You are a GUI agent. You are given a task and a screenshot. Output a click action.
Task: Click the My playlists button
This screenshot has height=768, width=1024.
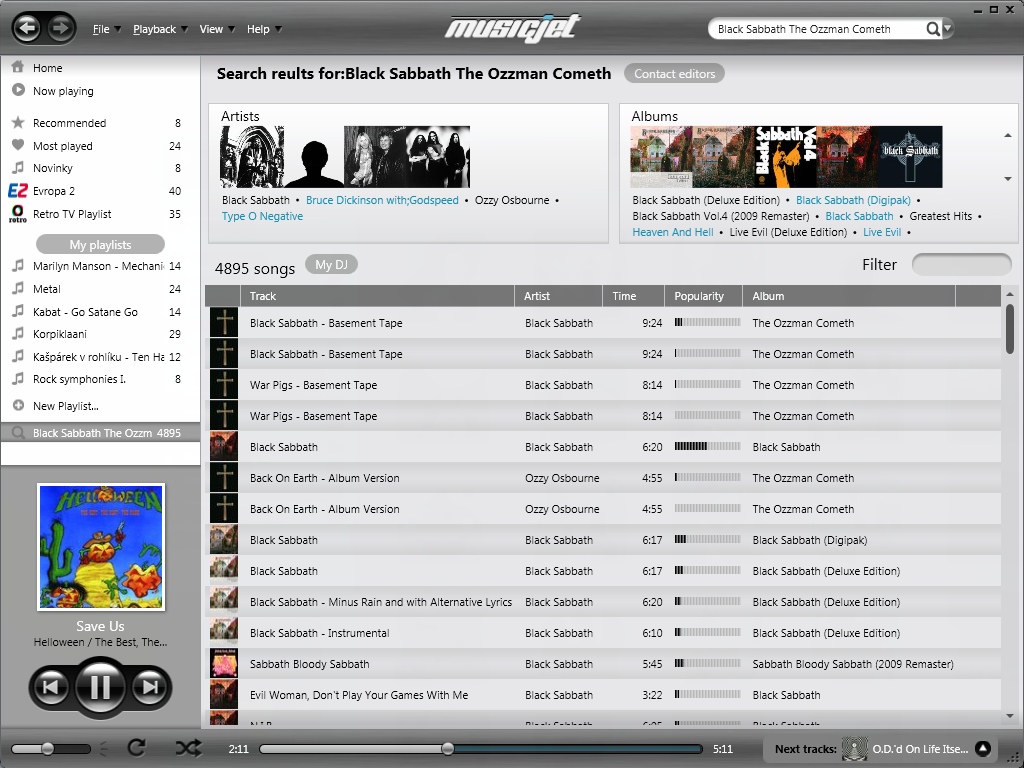pos(101,244)
